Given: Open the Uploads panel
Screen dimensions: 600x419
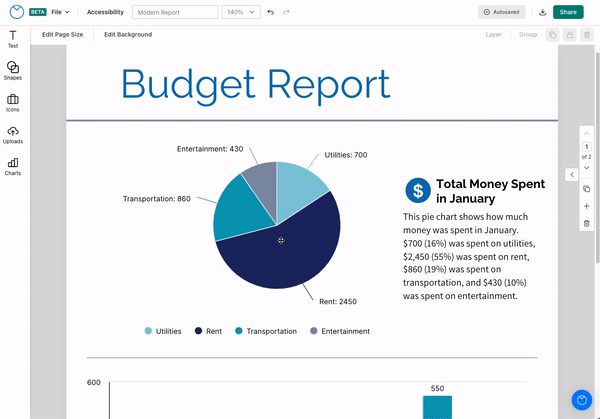Looking at the screenshot, I should [13, 134].
